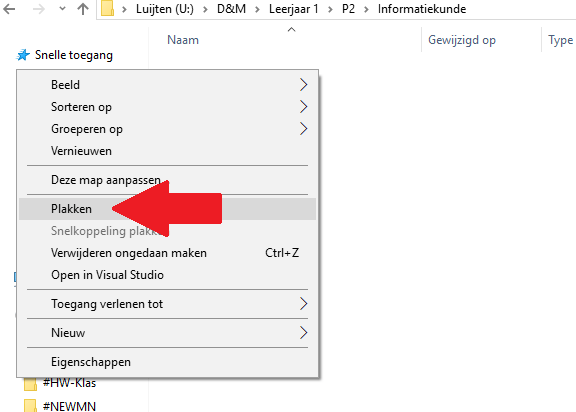Screen dimensions: 576x412
Task: Click the folder icon in the address bar
Action: (107, 8)
